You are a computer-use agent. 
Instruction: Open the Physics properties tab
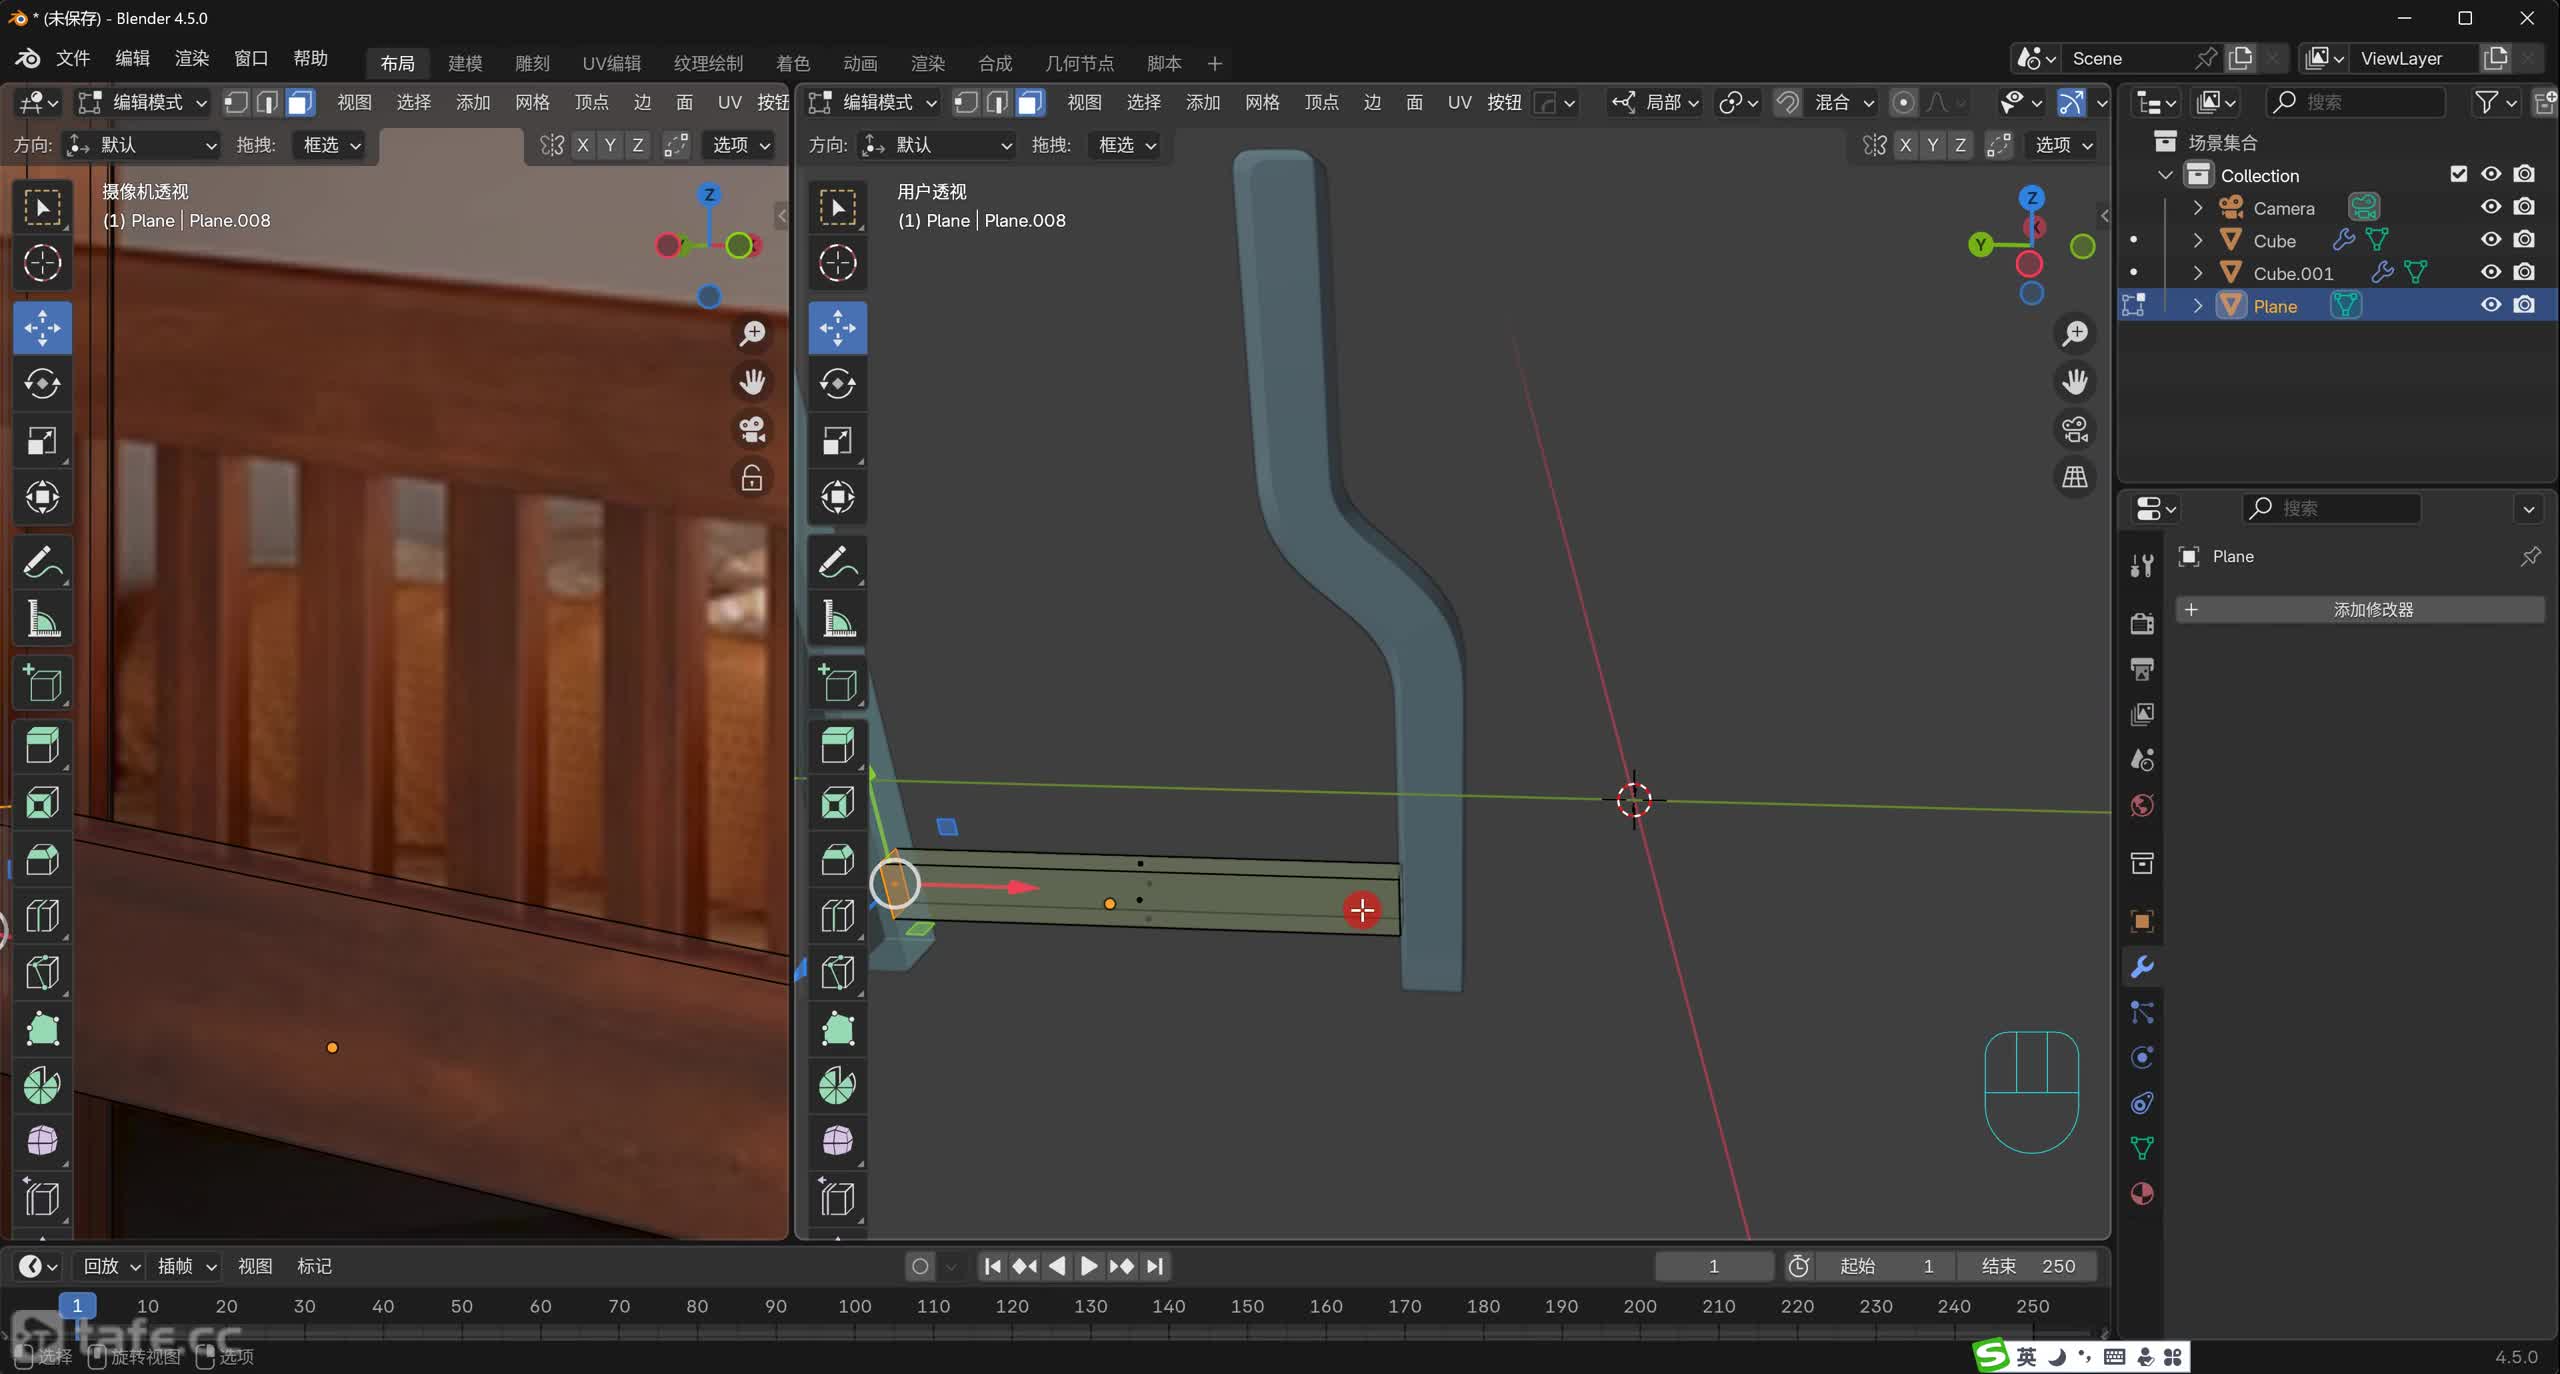click(2142, 1058)
